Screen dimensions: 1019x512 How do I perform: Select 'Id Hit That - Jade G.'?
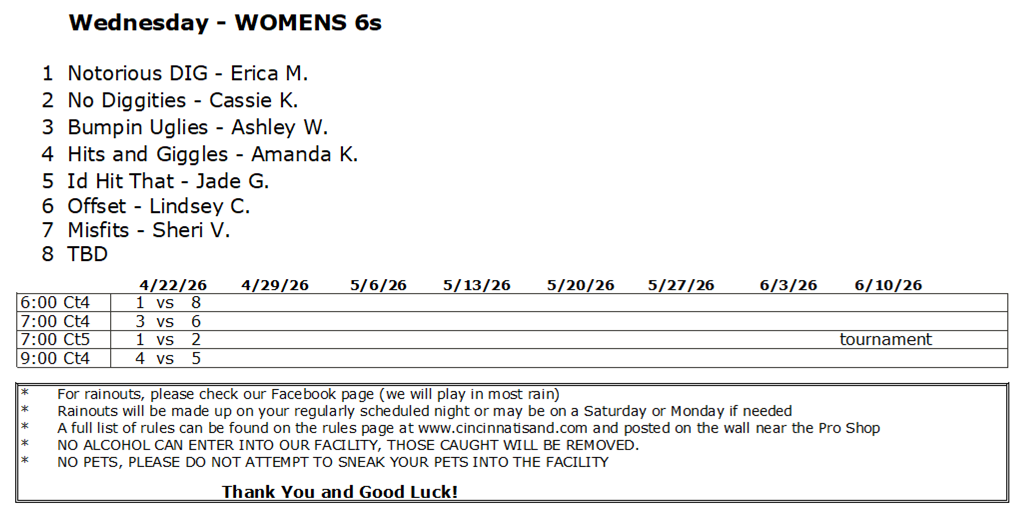pos(168,182)
